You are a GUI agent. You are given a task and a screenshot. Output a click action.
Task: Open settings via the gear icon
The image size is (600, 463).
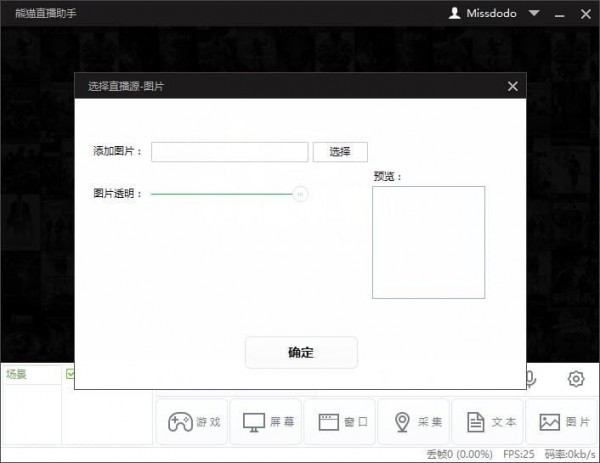[575, 379]
